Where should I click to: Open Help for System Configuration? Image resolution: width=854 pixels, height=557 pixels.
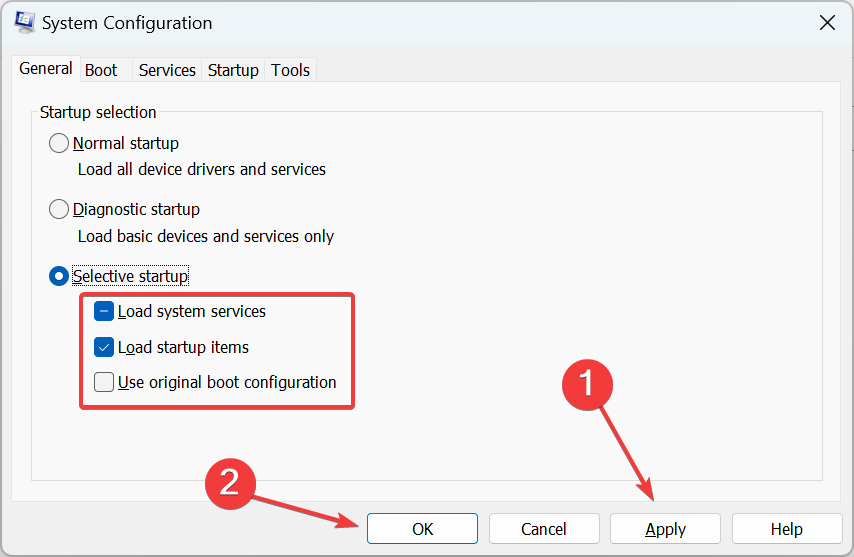[x=787, y=529]
